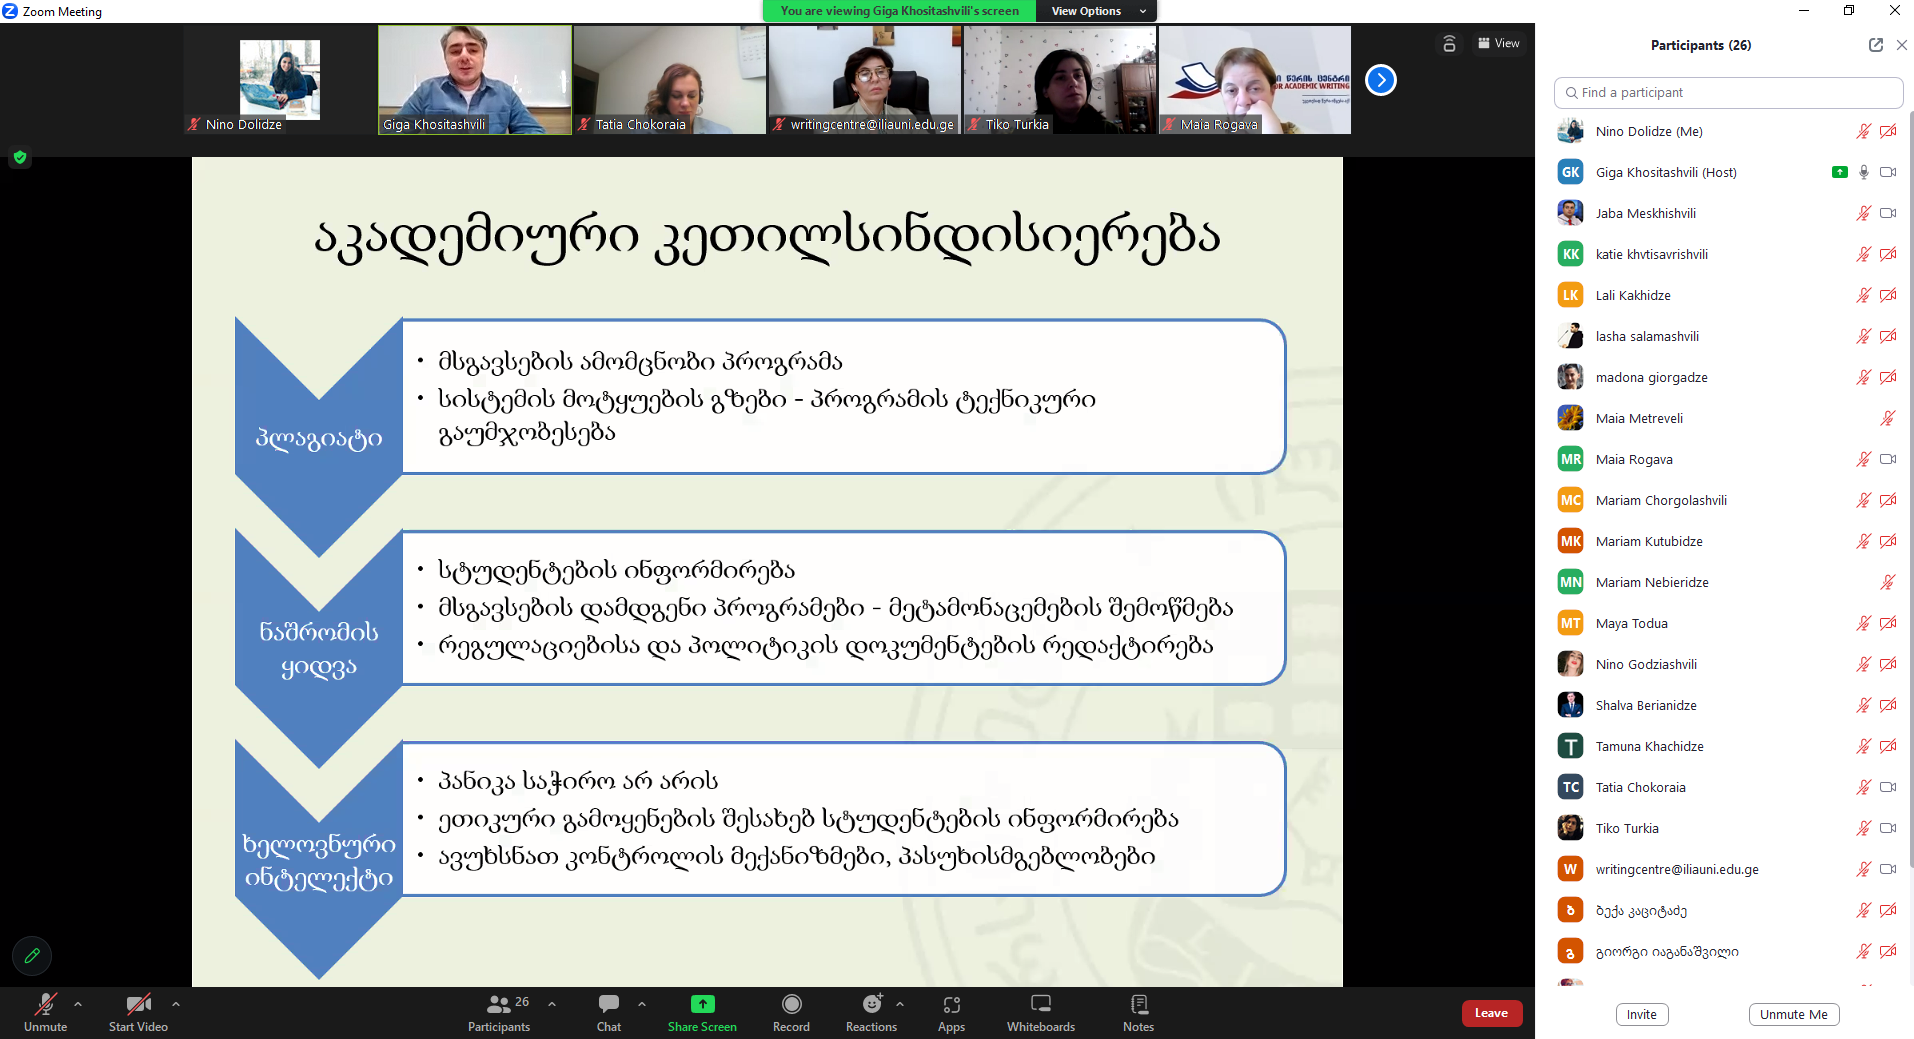Open the Chat panel
Image resolution: width=1914 pixels, height=1039 pixels.
coord(609,1012)
